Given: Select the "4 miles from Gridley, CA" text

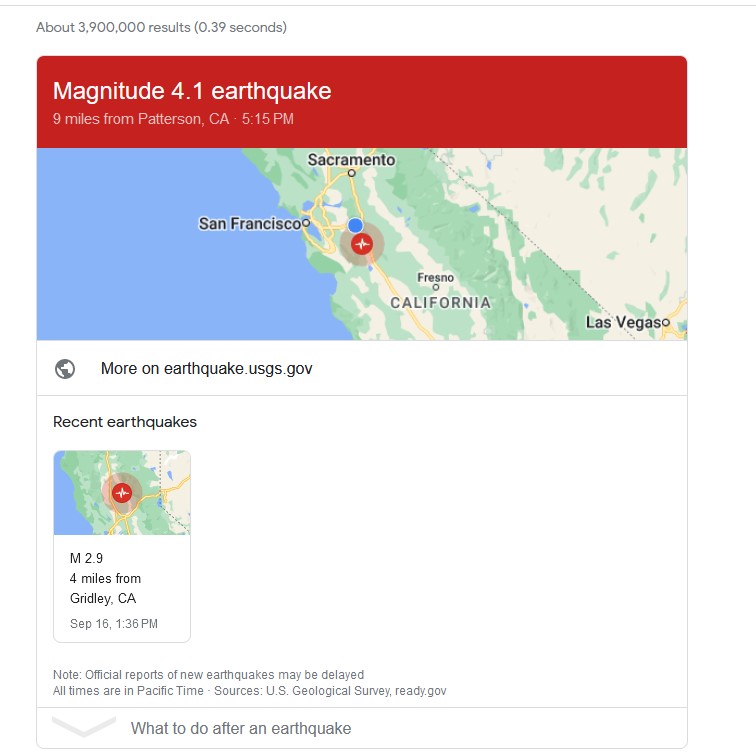Looking at the screenshot, I should point(105,588).
